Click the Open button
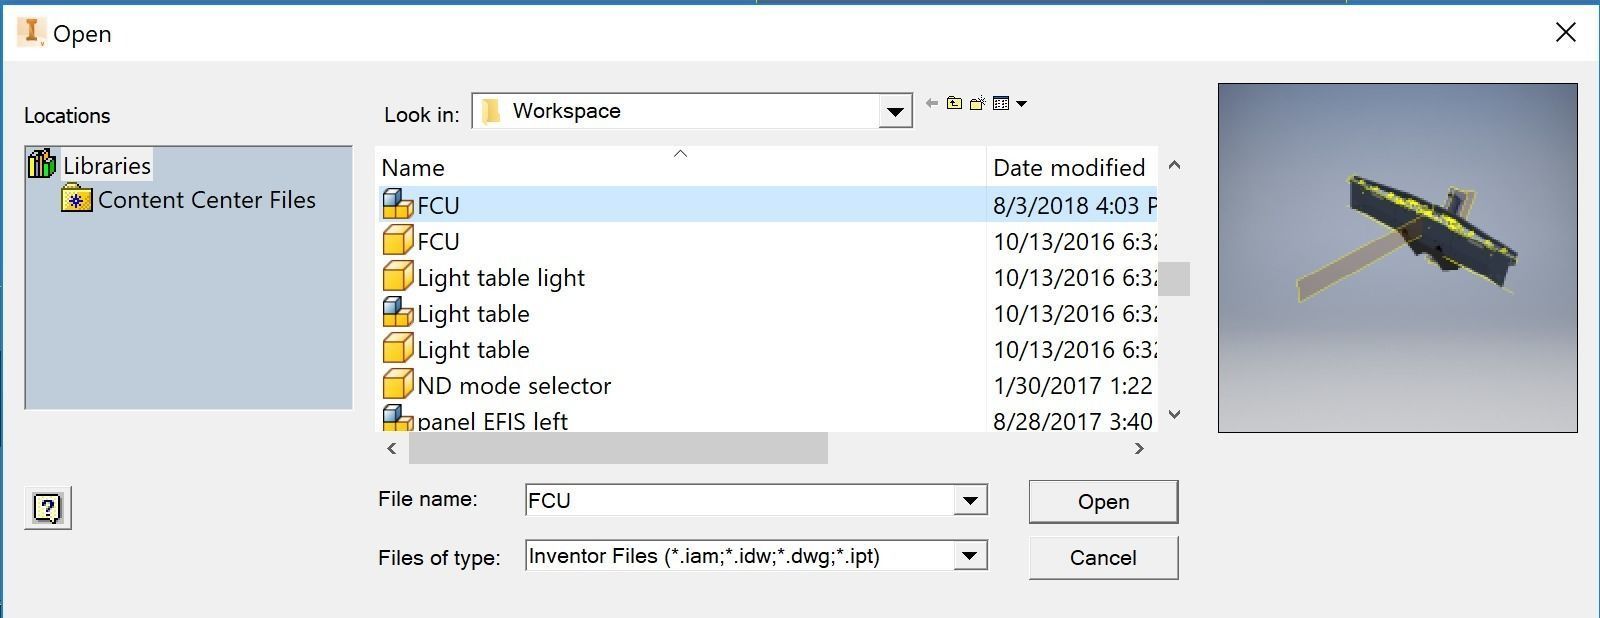Screen dimensions: 1600x618 [1103, 502]
